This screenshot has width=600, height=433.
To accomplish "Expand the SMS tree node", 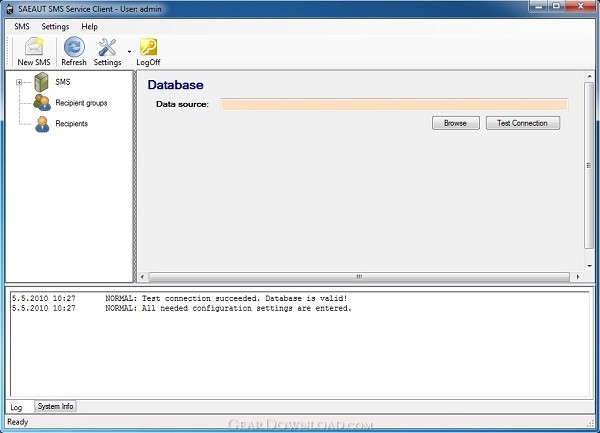I will pyautogui.click(x=19, y=82).
